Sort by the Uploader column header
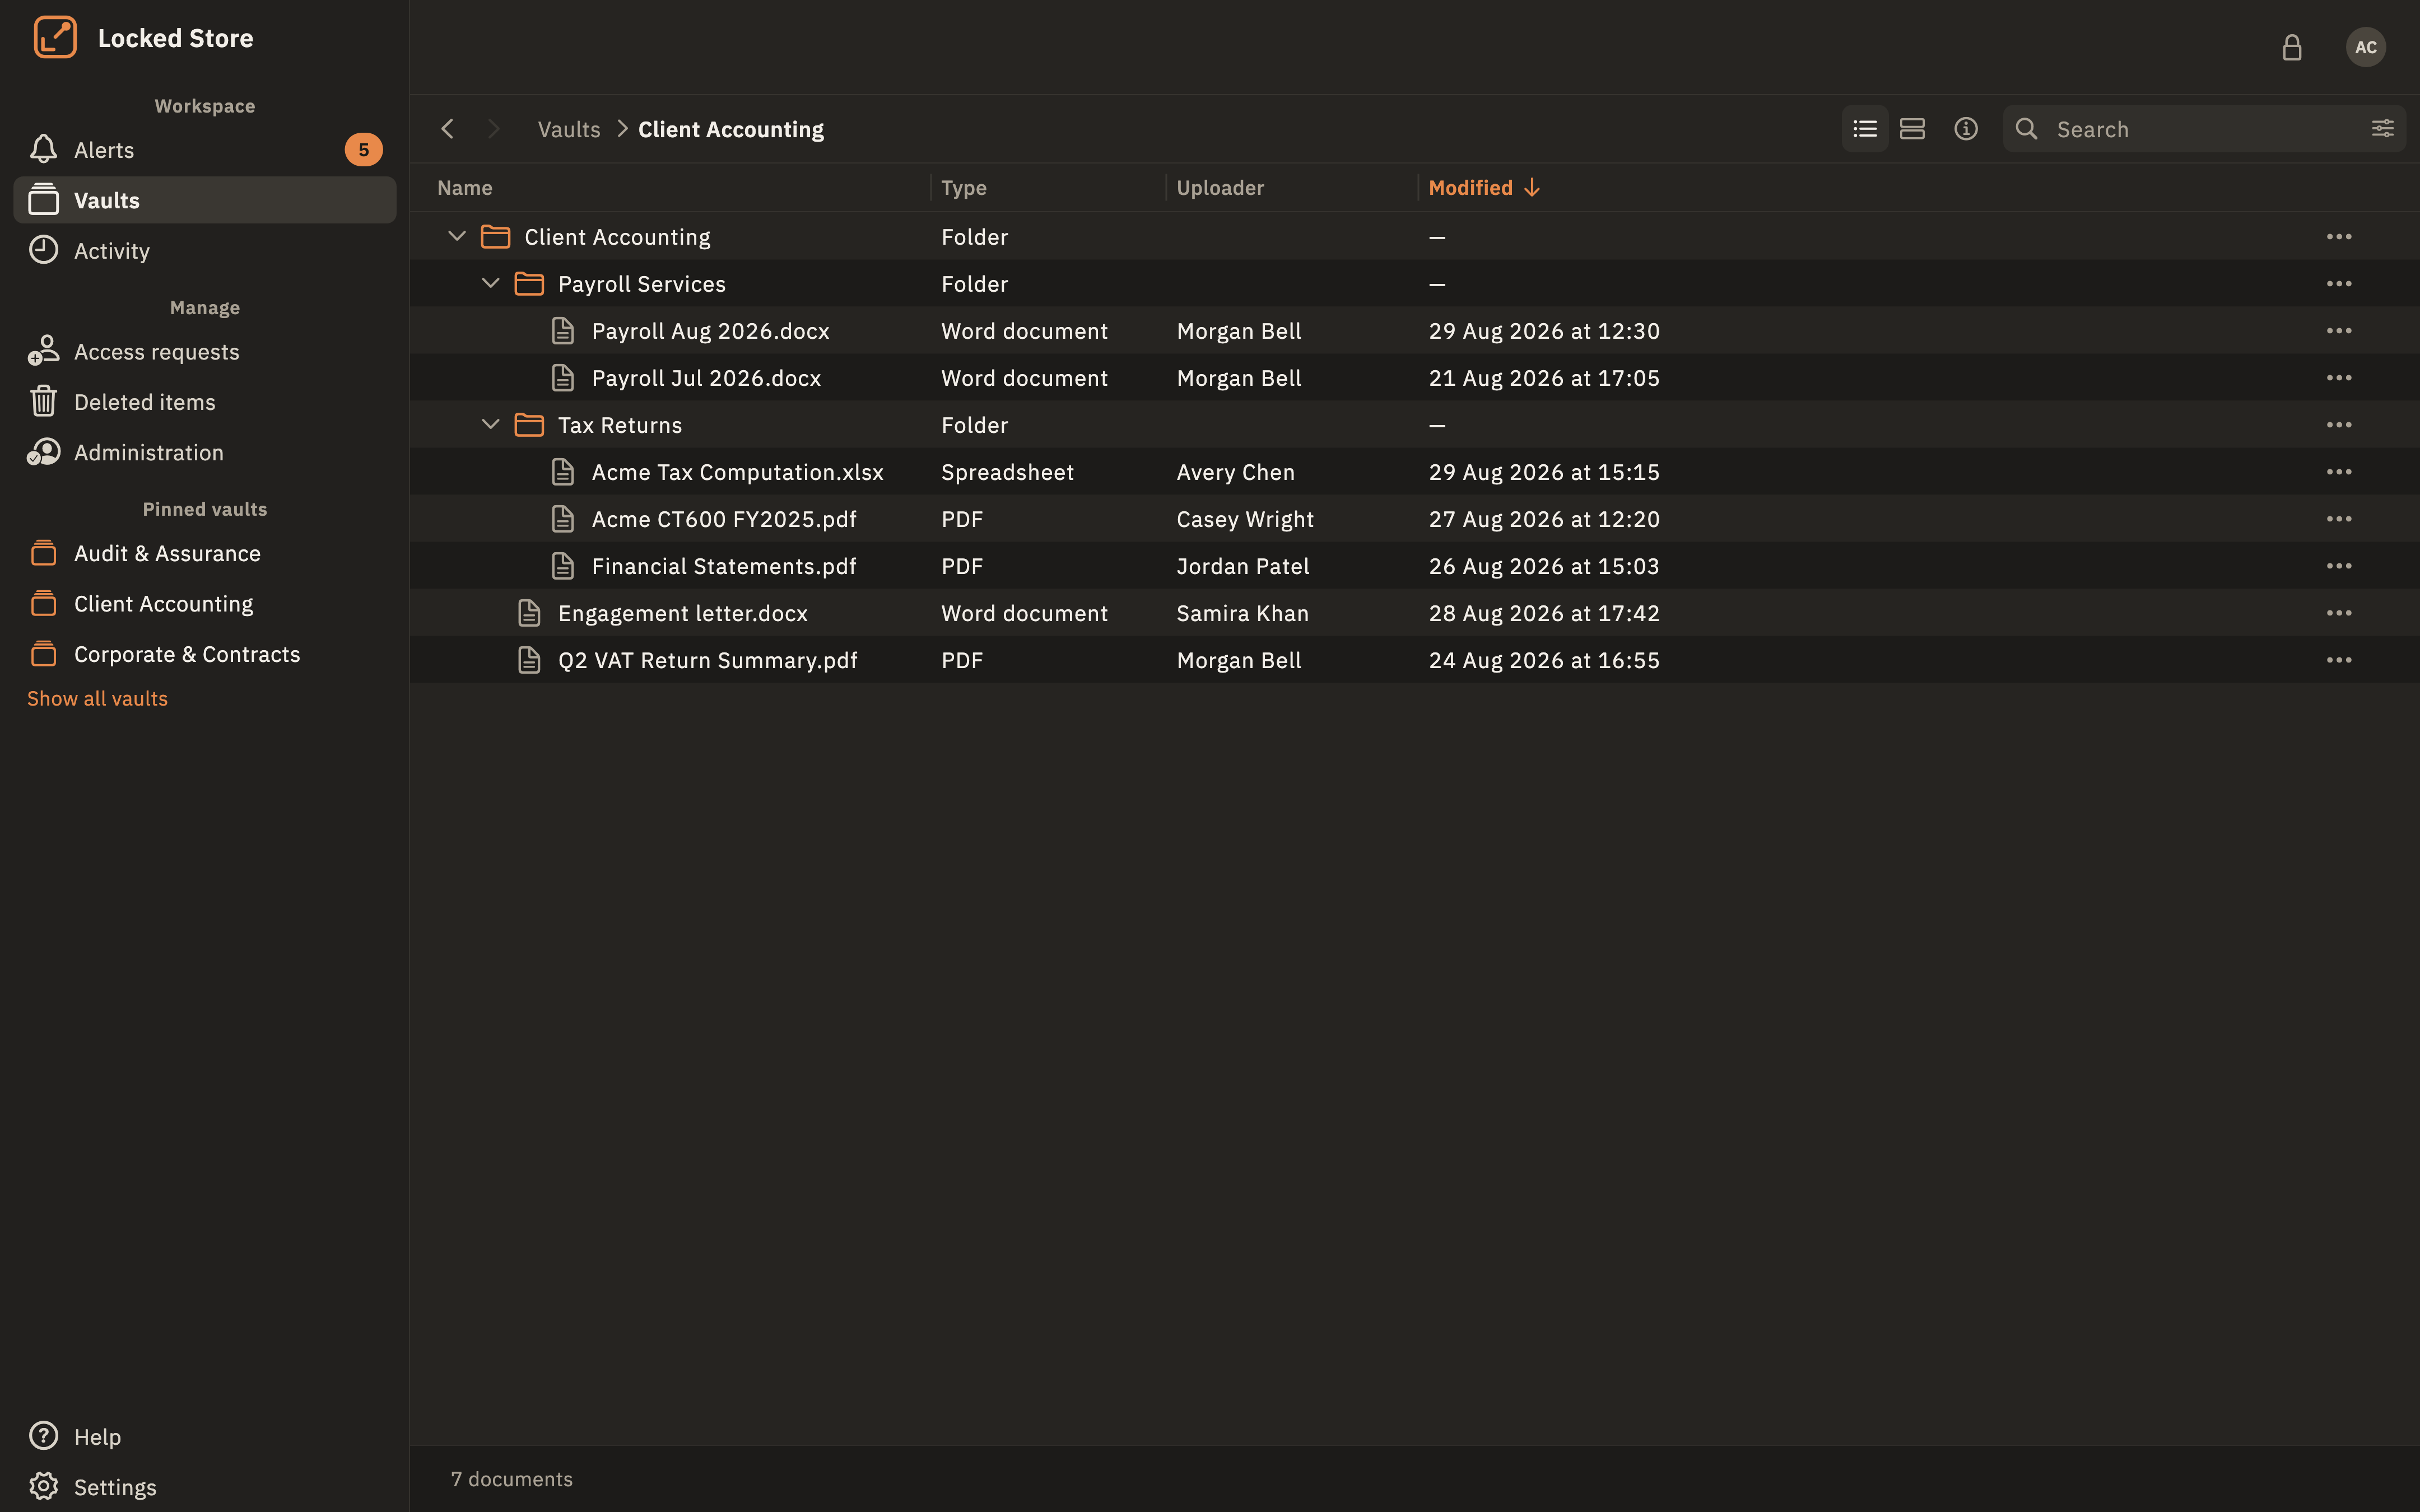Image resolution: width=2420 pixels, height=1512 pixels. pyautogui.click(x=1220, y=188)
